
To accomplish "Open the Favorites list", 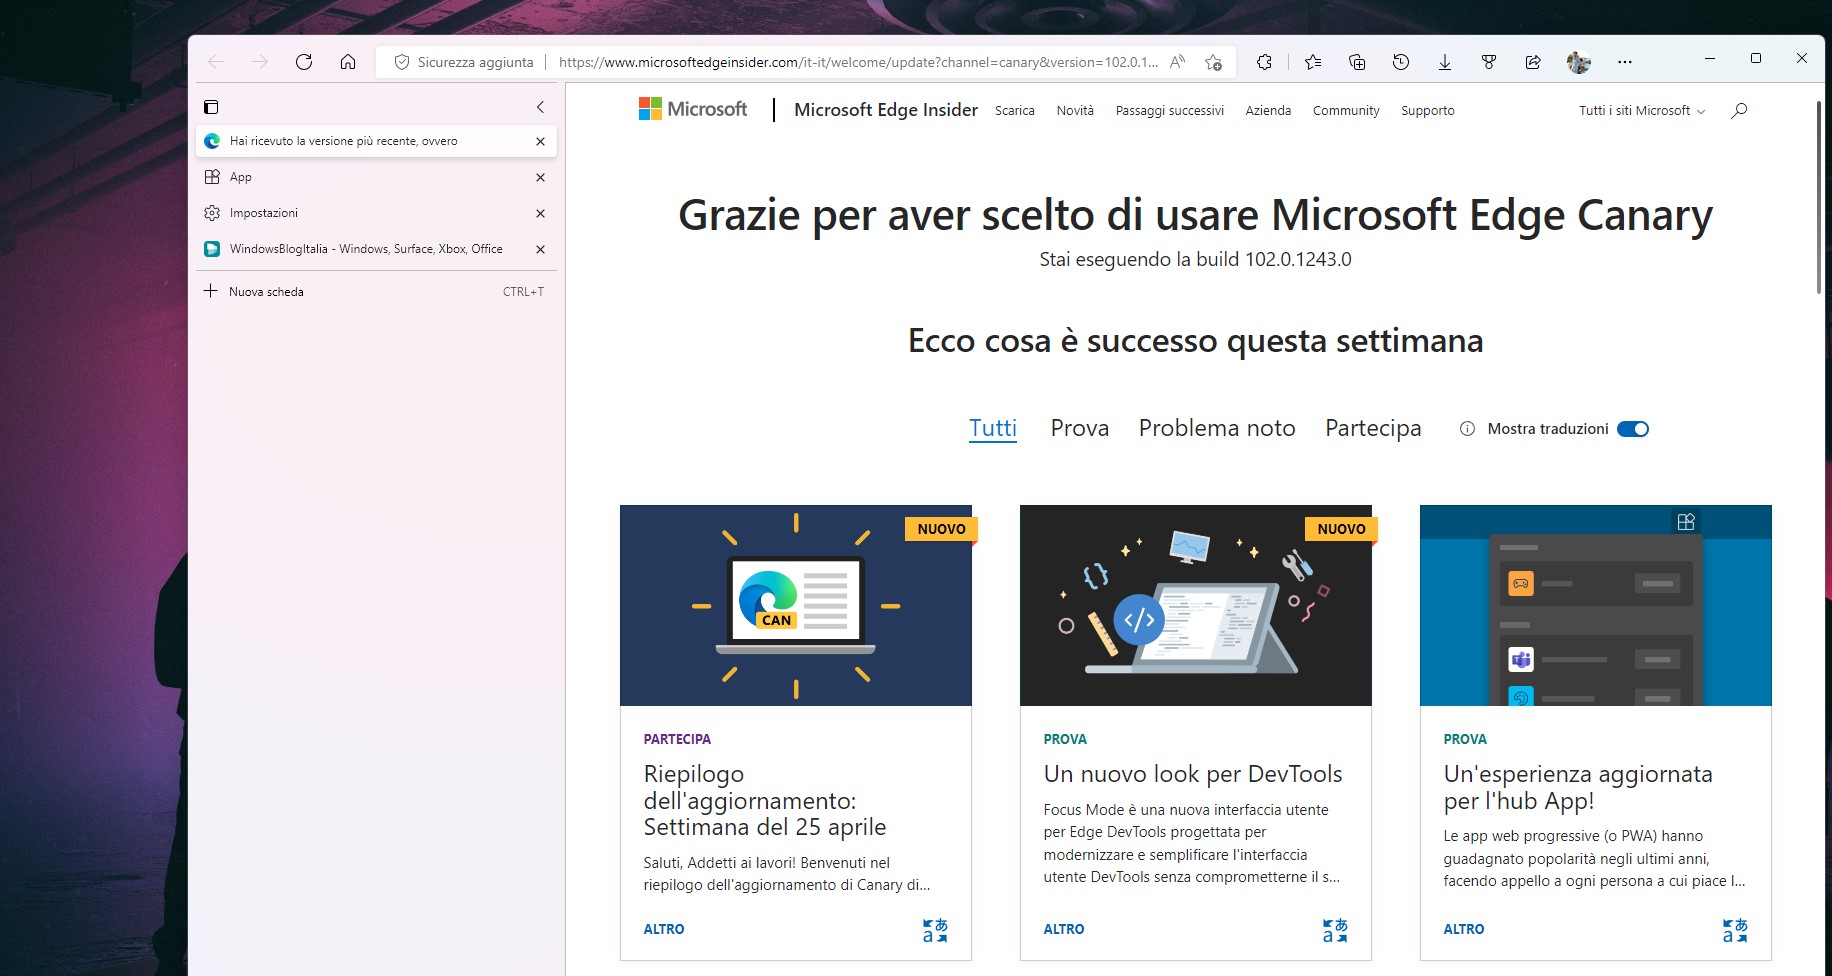I will 1313,62.
